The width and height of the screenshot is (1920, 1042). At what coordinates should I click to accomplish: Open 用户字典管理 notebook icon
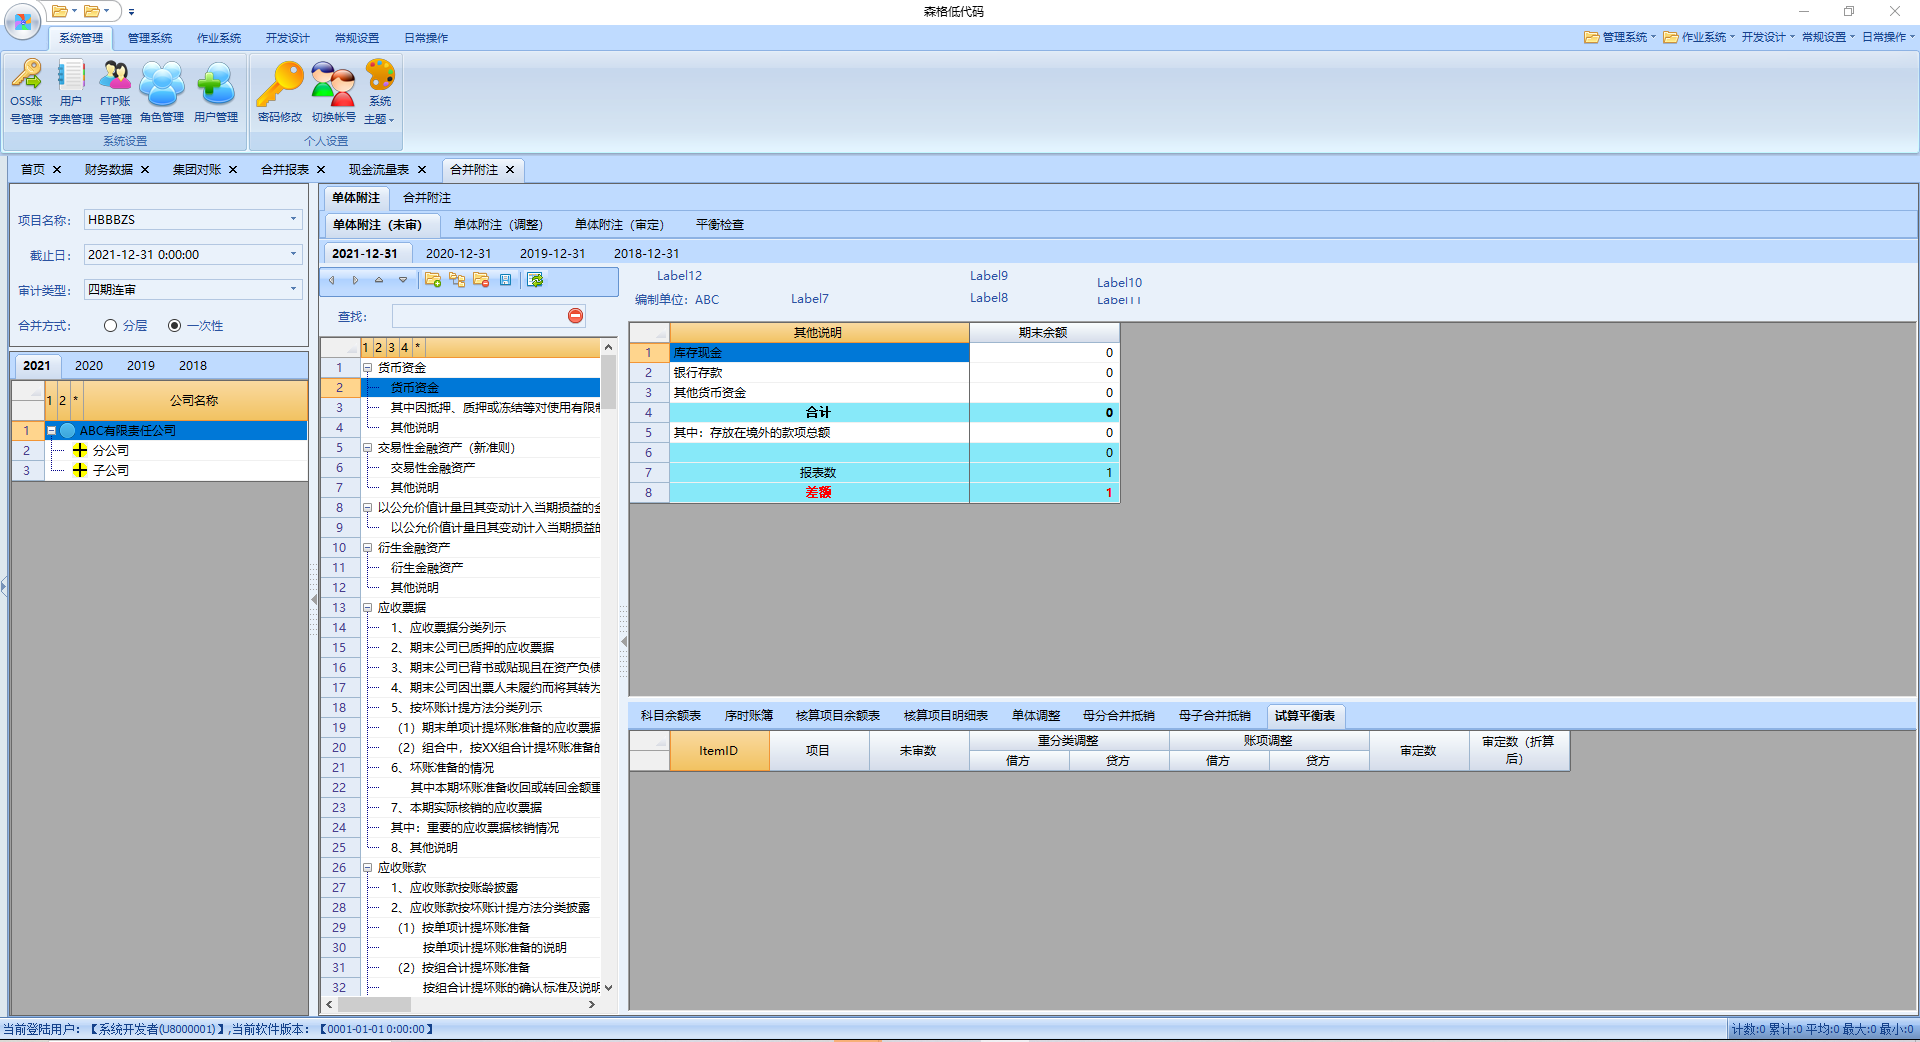coord(70,92)
